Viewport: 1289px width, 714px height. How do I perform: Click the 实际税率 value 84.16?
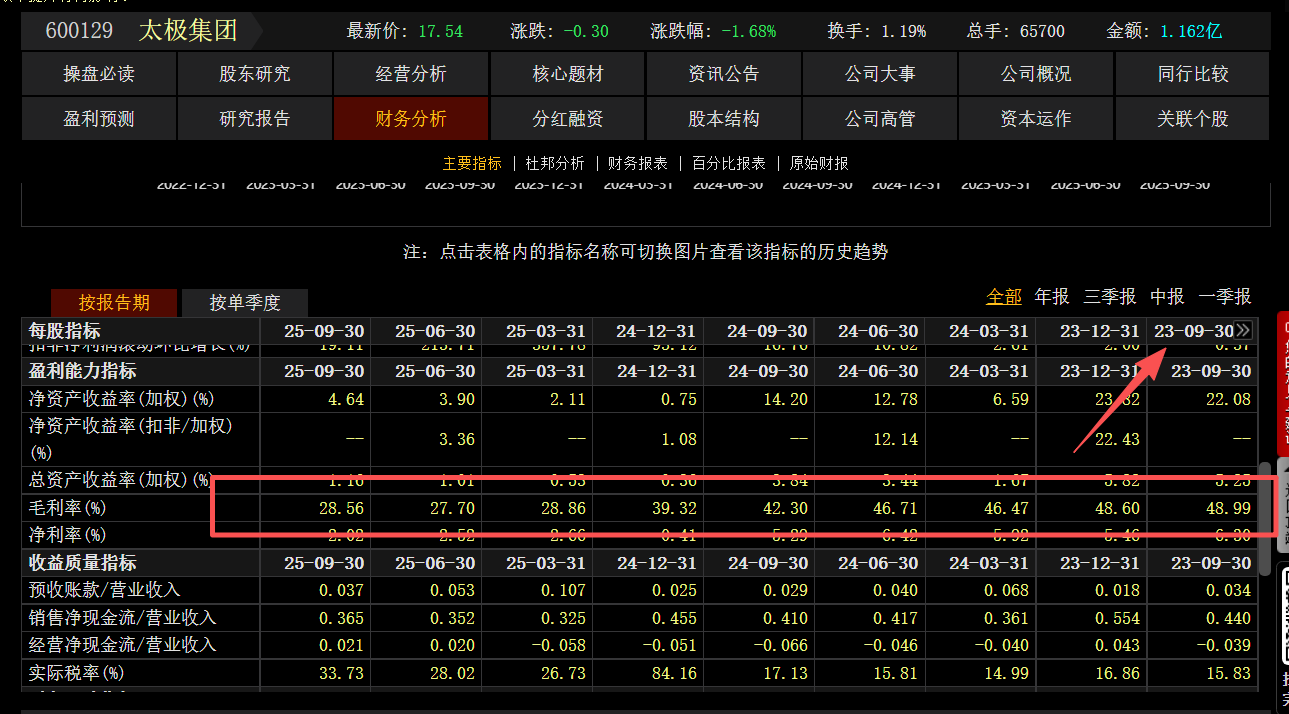[x=674, y=673]
